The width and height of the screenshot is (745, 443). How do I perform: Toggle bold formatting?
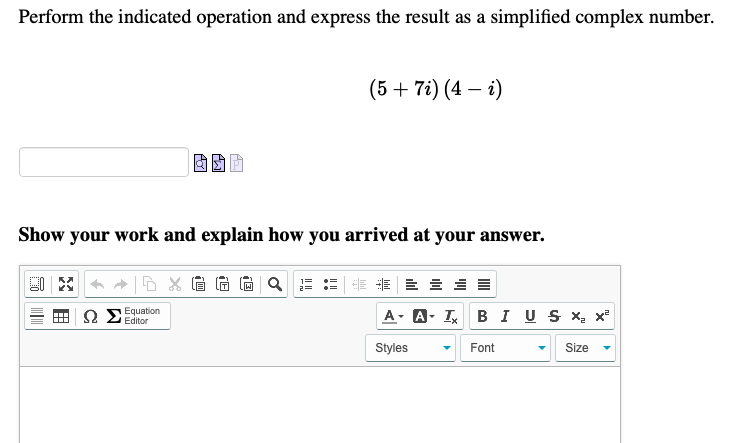[482, 316]
